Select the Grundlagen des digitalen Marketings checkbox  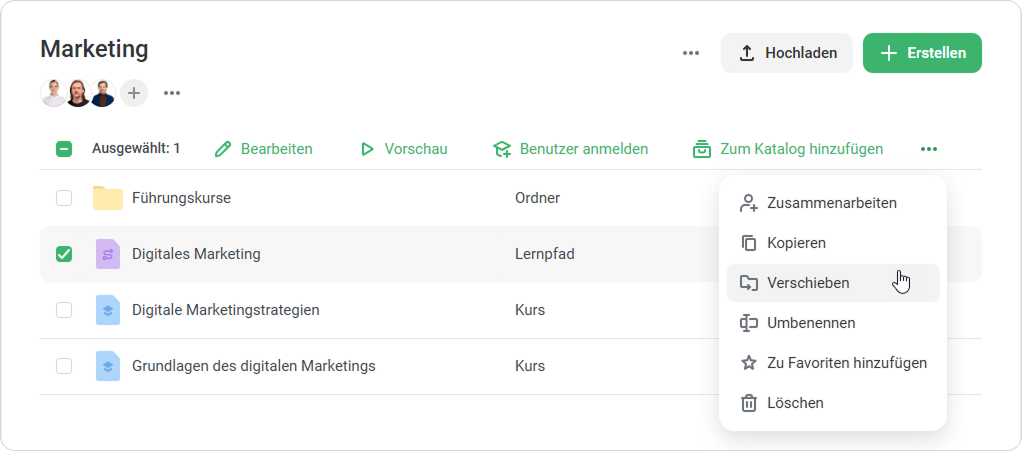(x=64, y=366)
